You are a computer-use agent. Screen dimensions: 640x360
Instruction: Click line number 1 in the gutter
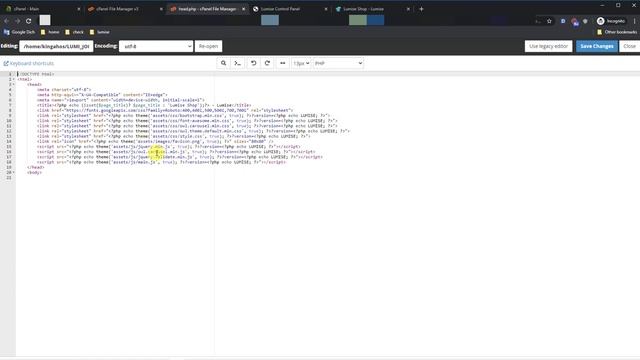click(x=9, y=74)
